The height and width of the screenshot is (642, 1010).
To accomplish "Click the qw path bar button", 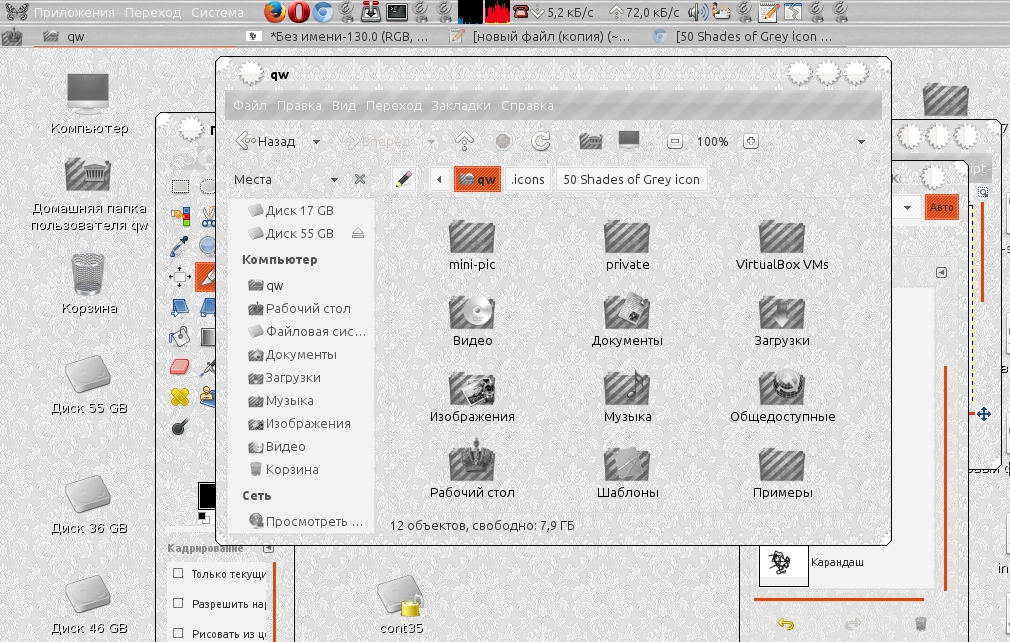I will click(x=477, y=179).
